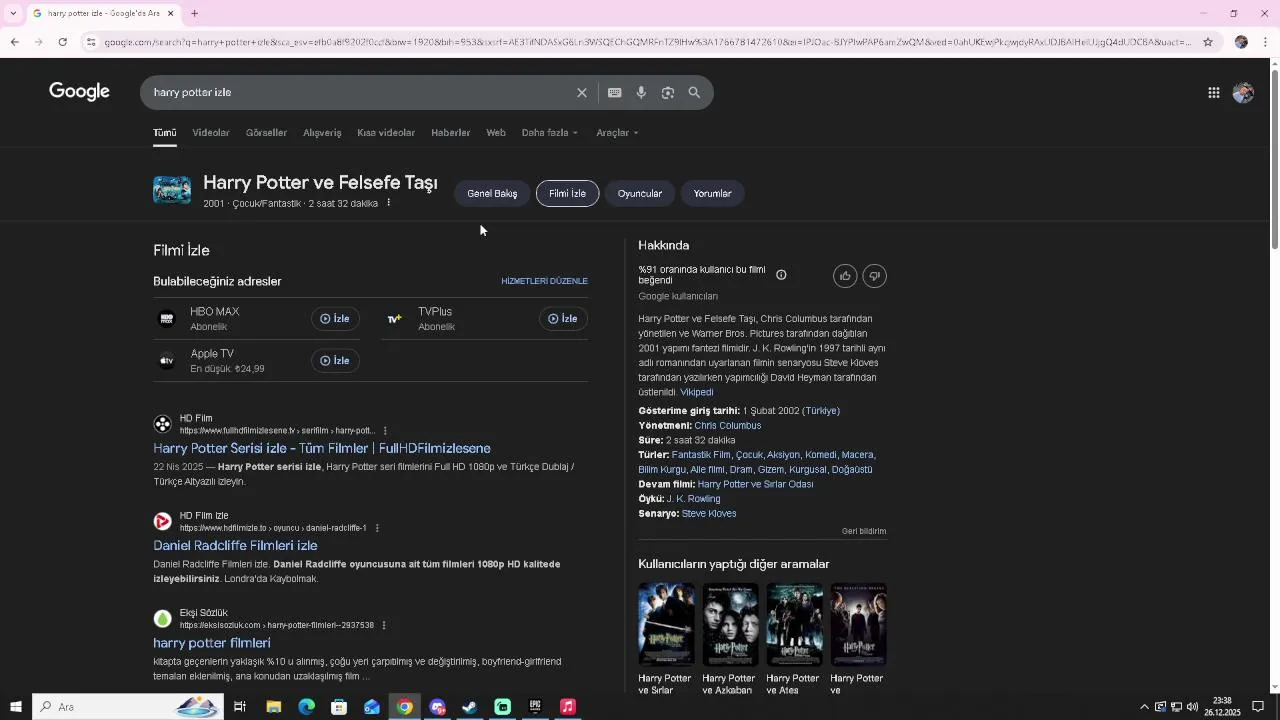
Task: Expand the Araçlar dropdown
Action: (x=617, y=133)
